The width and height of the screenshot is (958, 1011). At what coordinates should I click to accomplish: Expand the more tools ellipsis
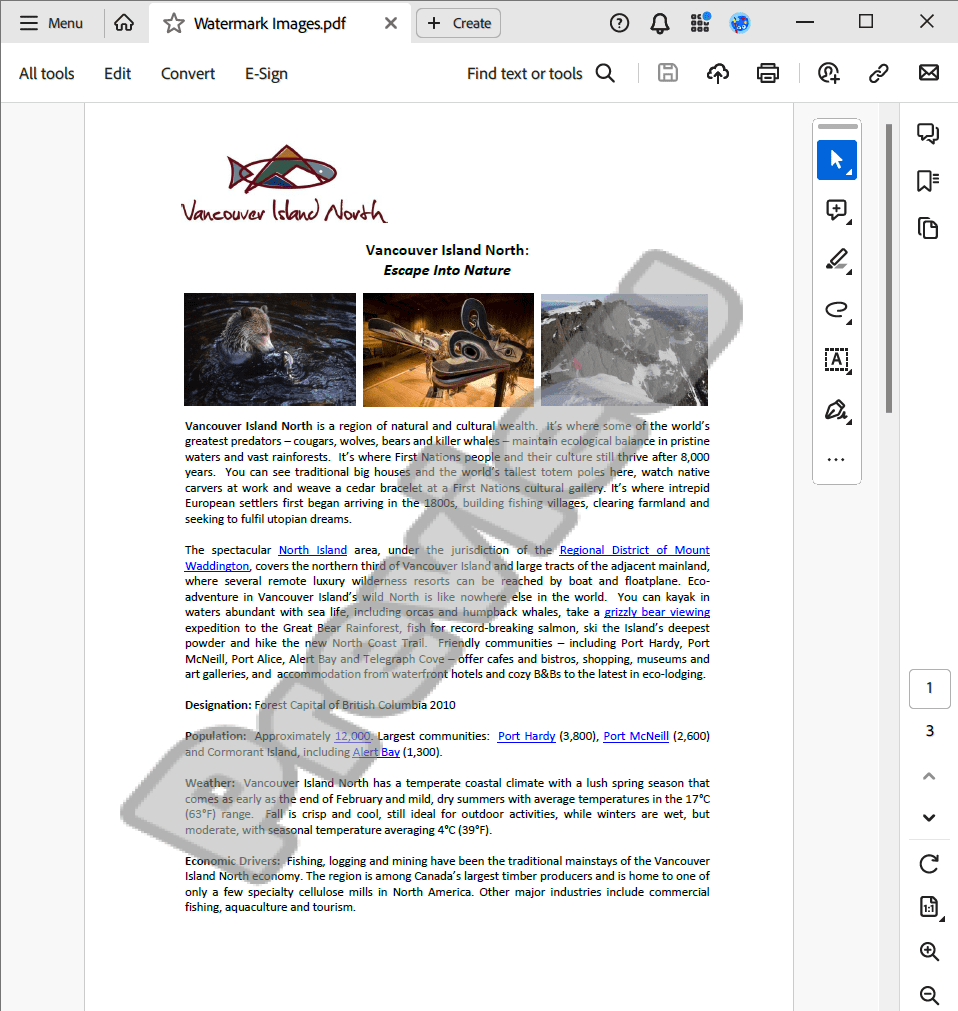837,459
